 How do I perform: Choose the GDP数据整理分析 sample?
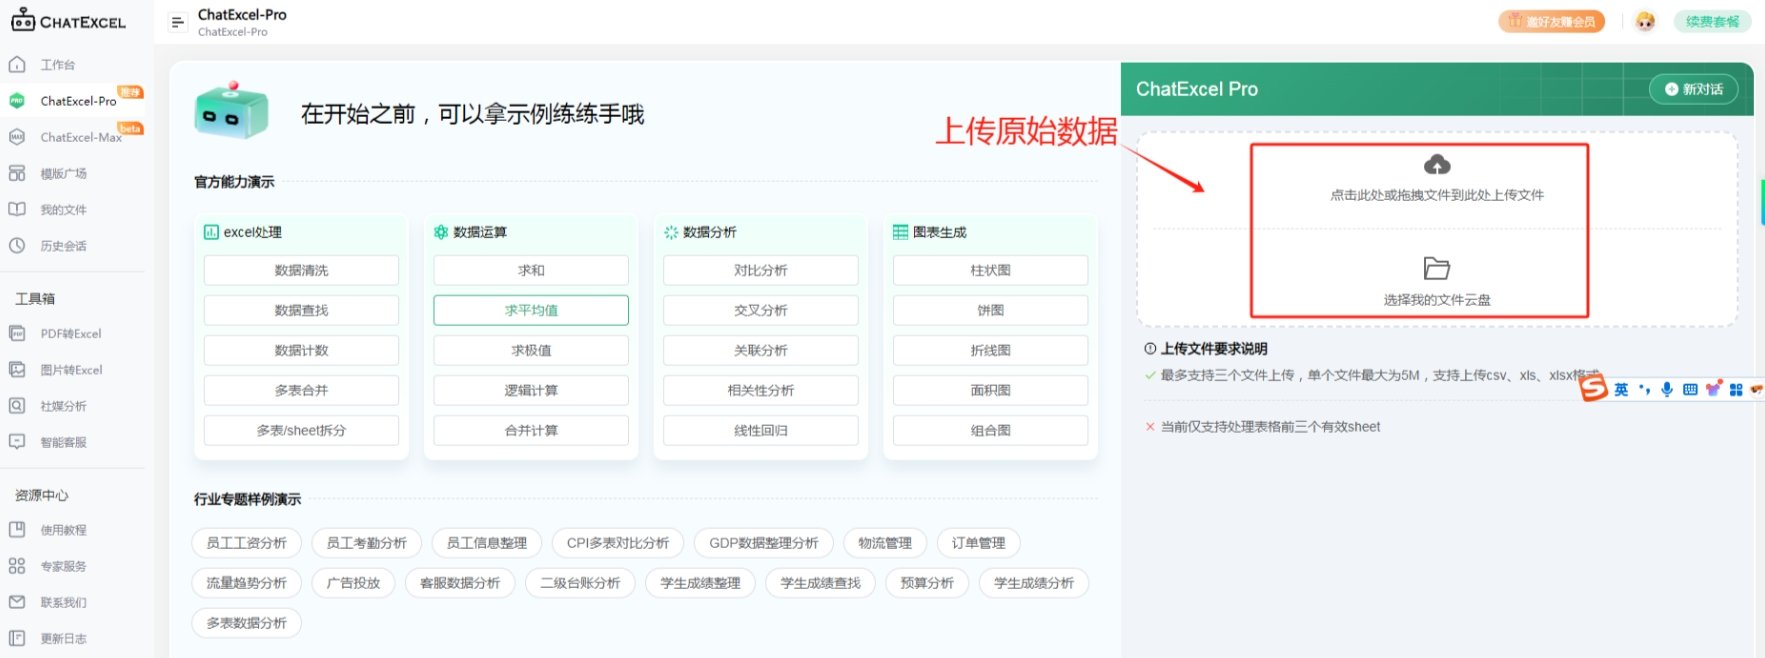764,543
